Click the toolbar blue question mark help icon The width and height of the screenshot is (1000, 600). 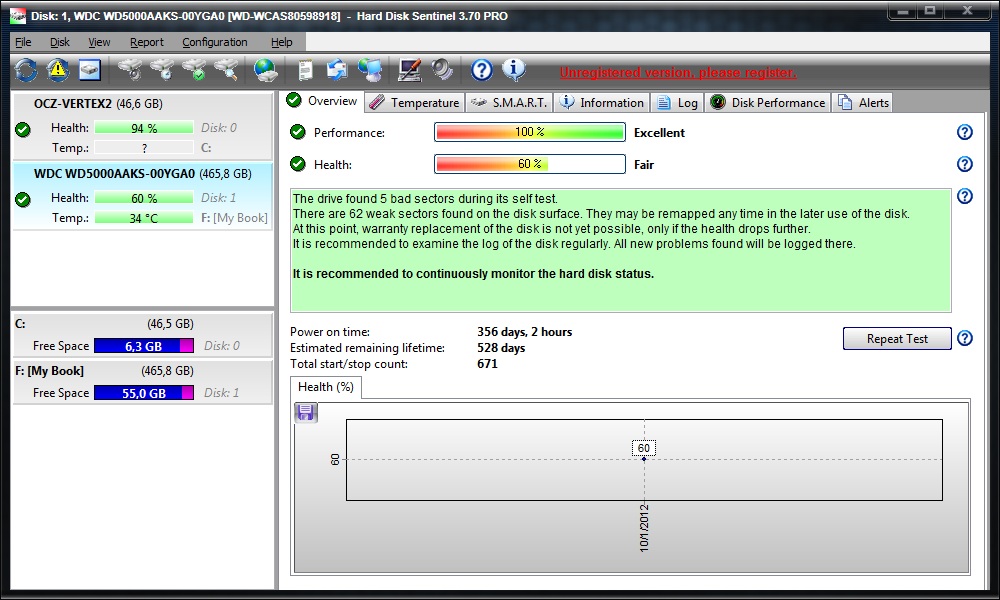482,70
